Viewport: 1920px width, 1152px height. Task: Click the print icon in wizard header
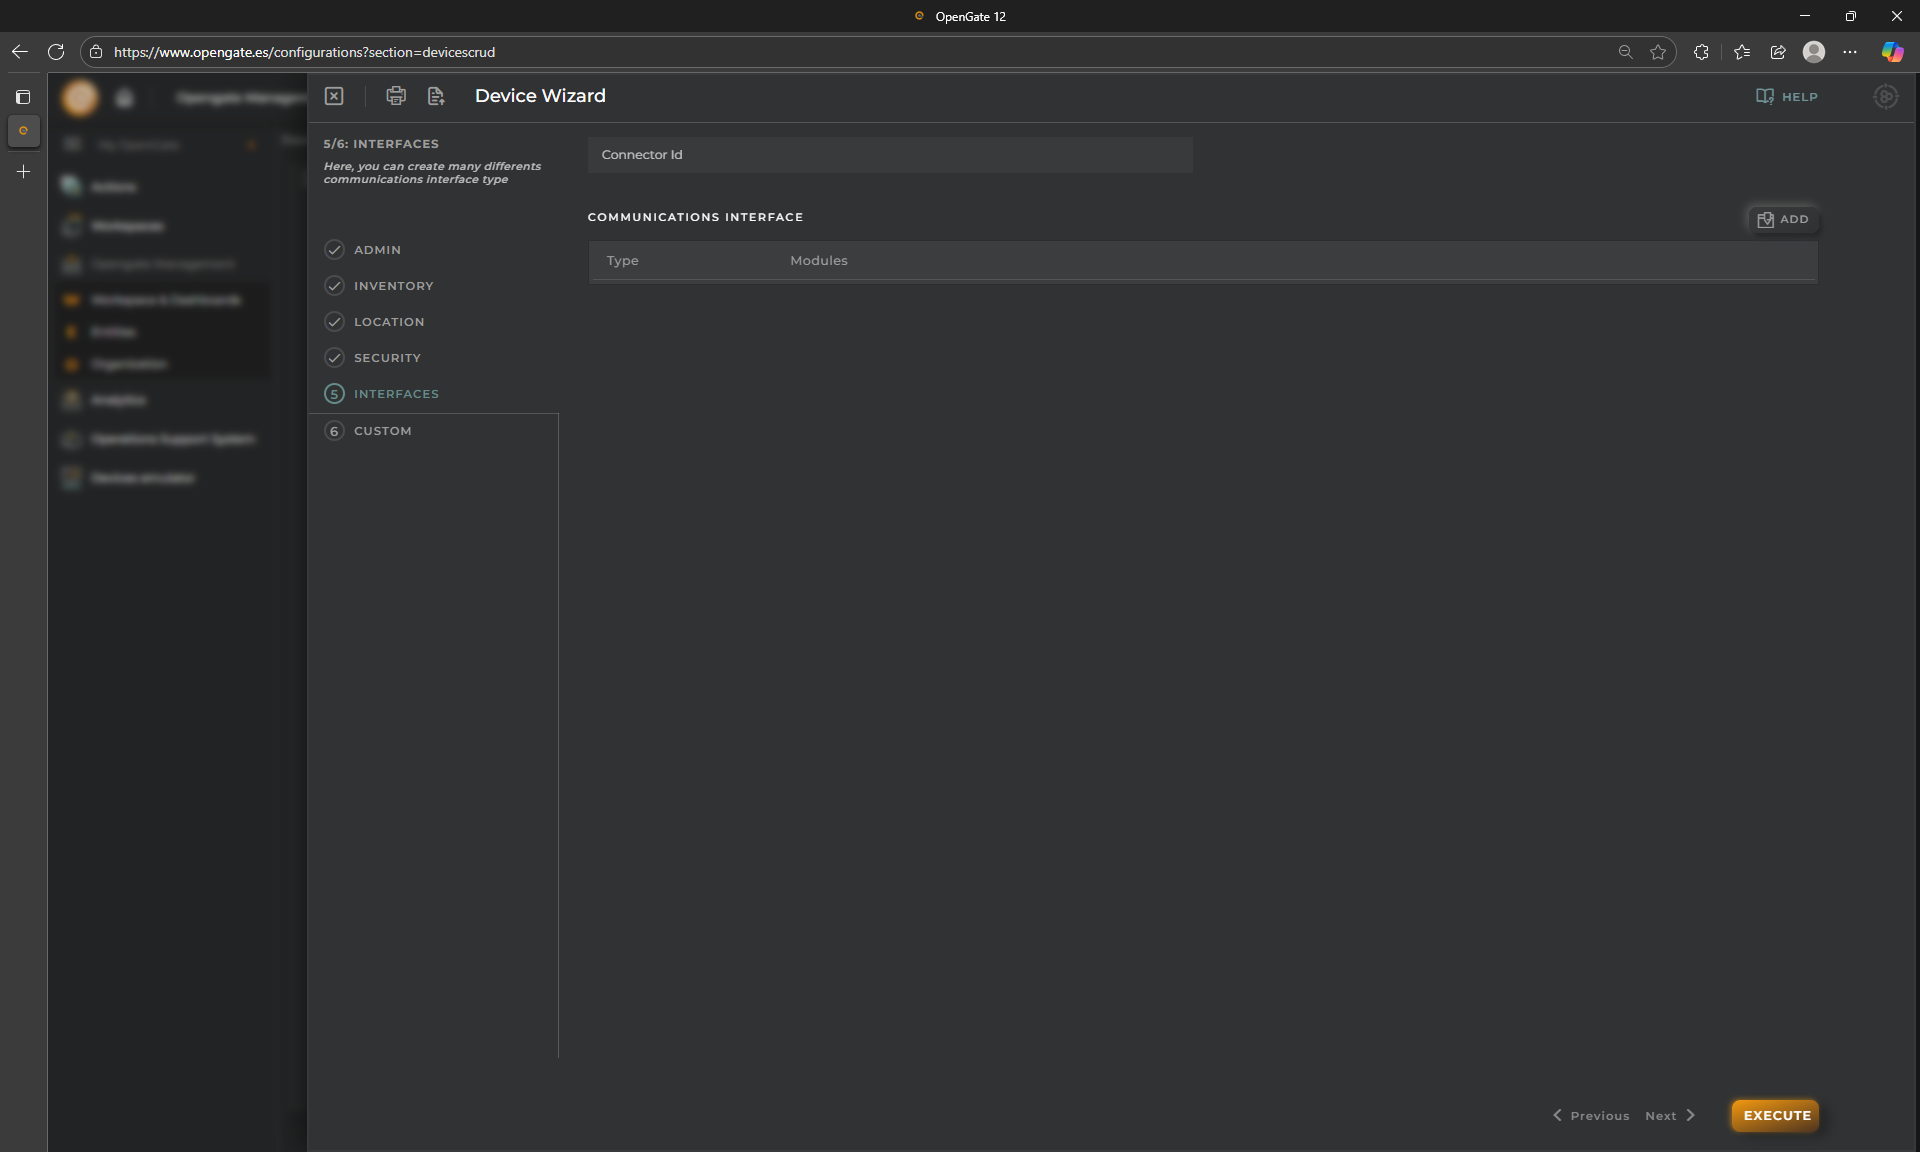point(396,96)
